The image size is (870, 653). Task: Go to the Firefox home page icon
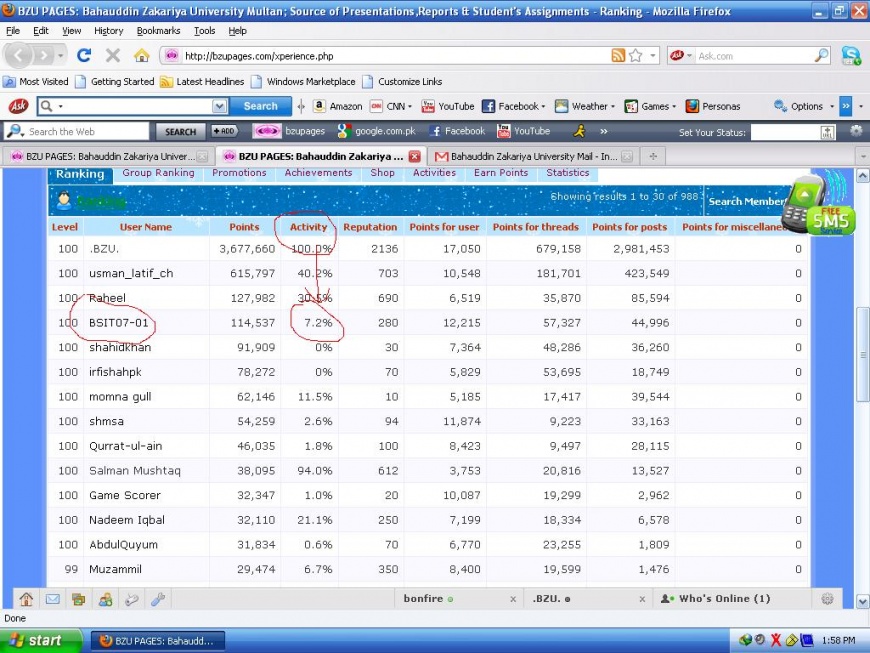(x=141, y=56)
